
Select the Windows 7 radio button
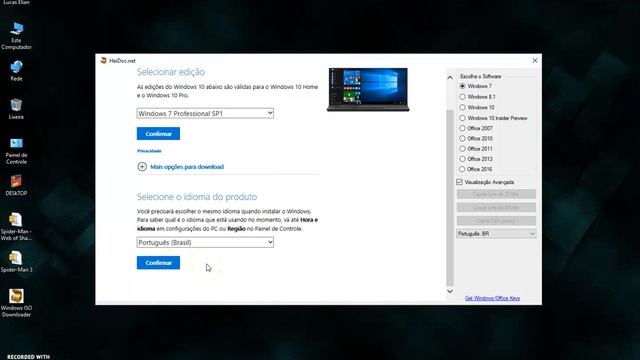coord(462,86)
